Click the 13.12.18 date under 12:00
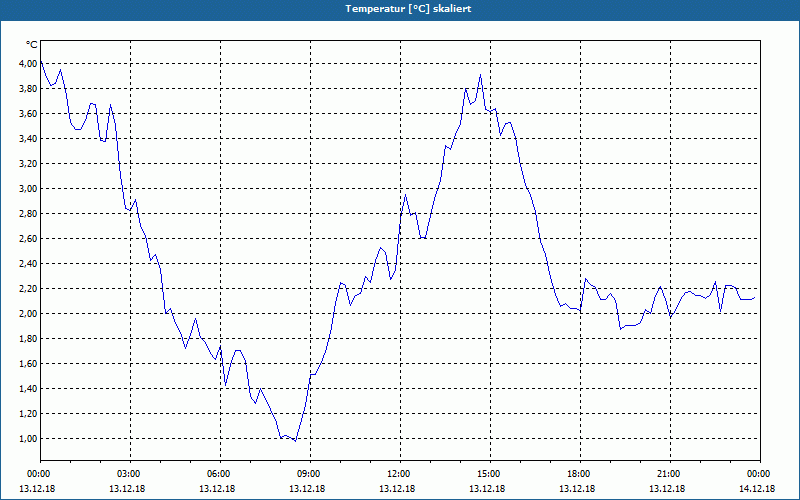Screen dimensions: 800x500 pyautogui.click(x=397, y=489)
